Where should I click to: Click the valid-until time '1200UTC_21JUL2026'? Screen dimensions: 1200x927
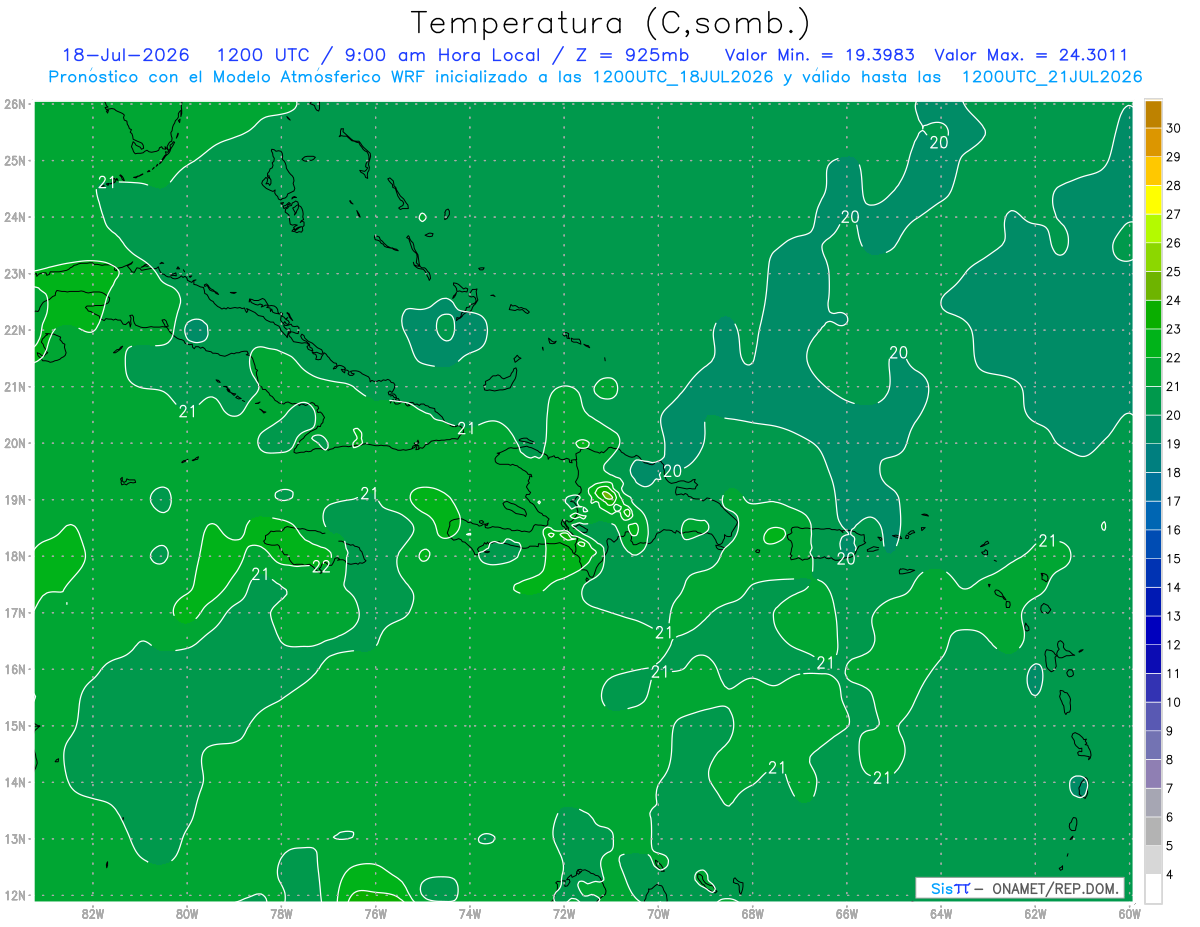(x=1052, y=77)
